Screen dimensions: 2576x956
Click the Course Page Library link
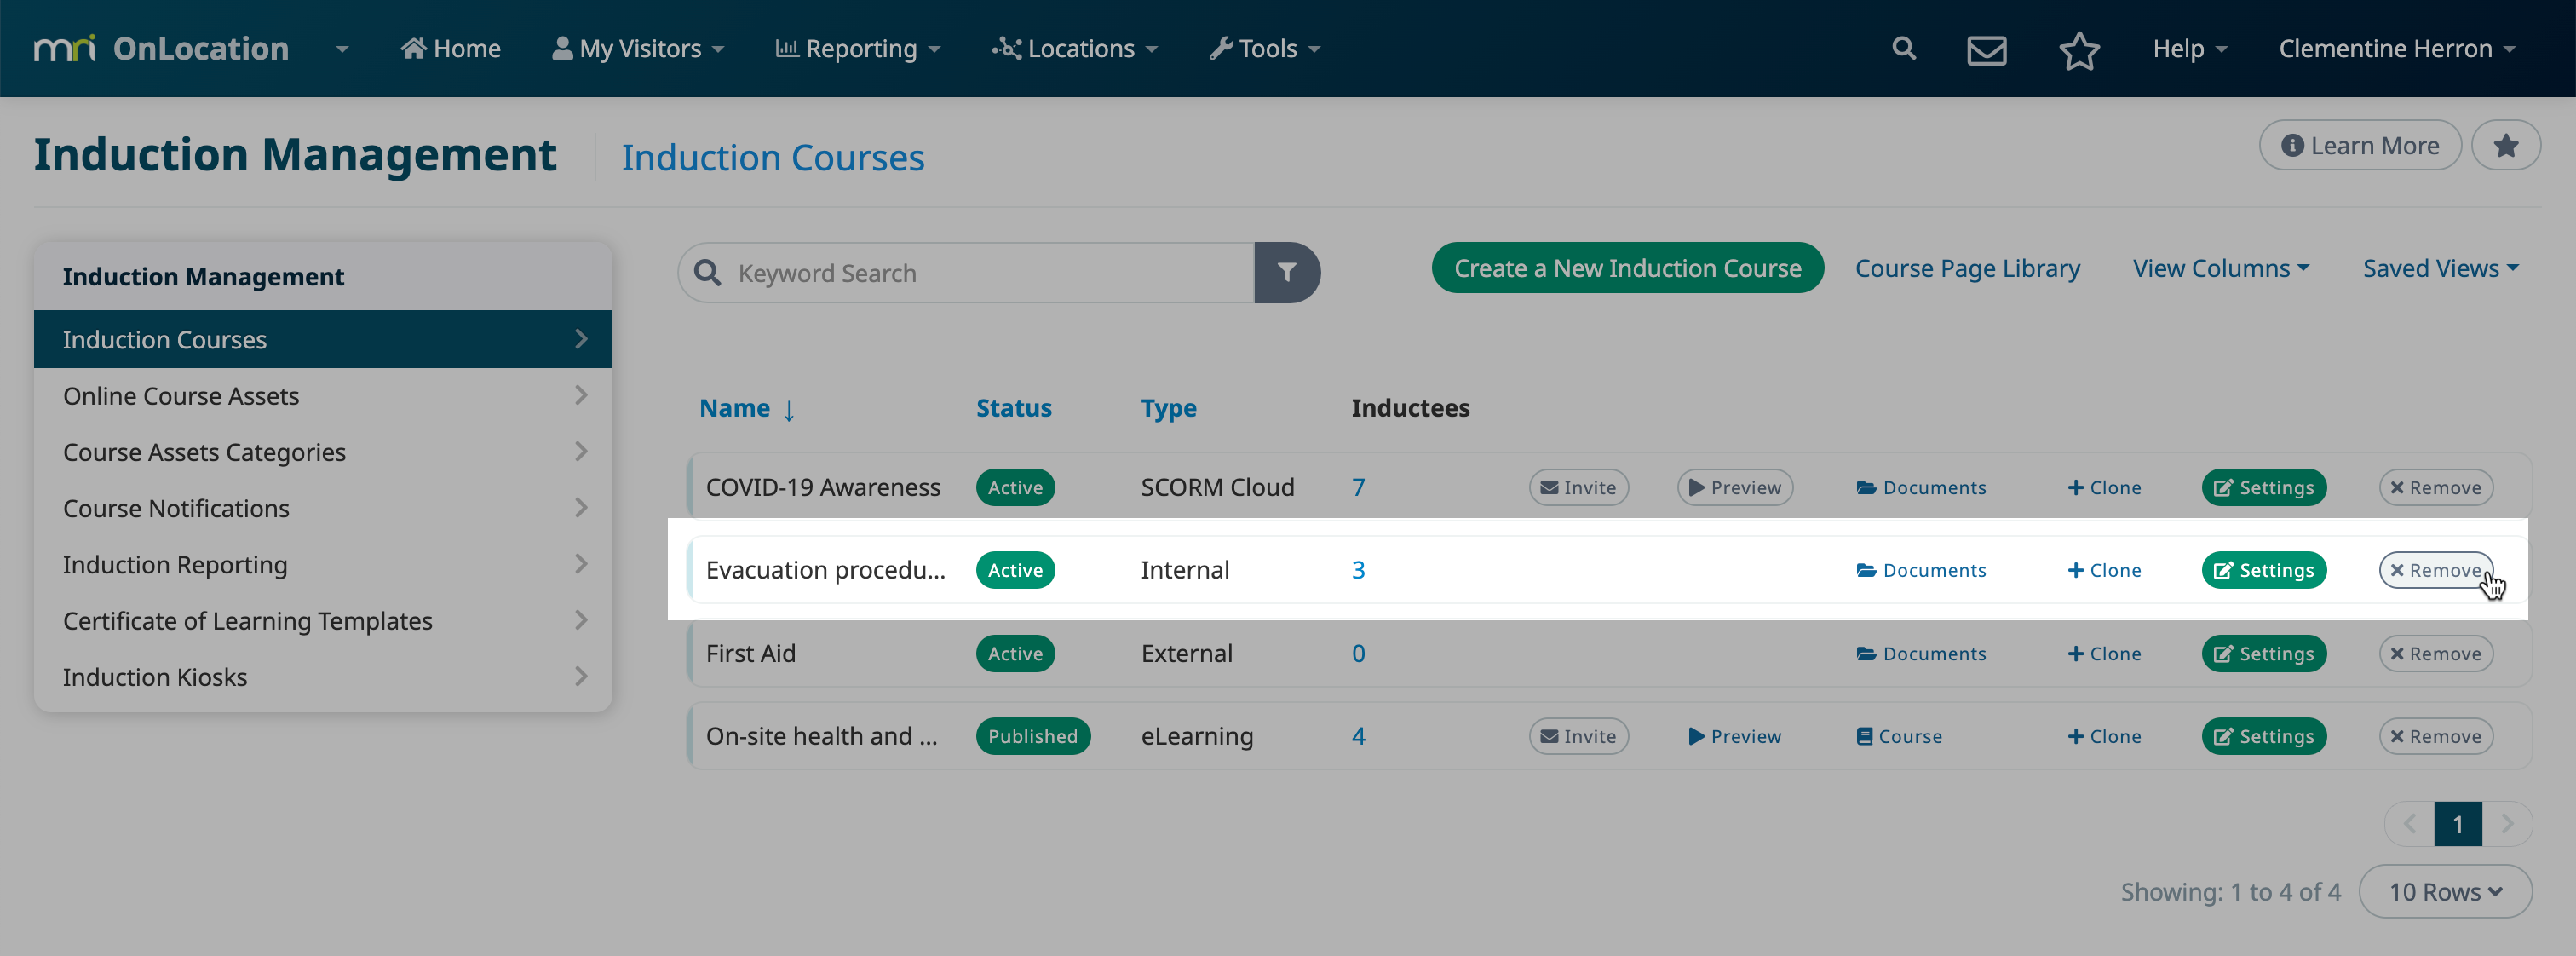[x=1966, y=269]
